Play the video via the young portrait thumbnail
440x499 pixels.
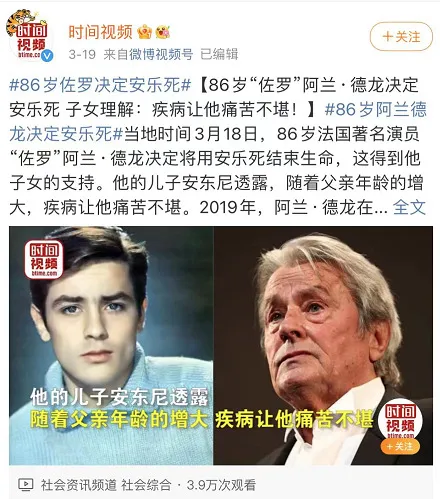pyautogui.click(x=111, y=346)
